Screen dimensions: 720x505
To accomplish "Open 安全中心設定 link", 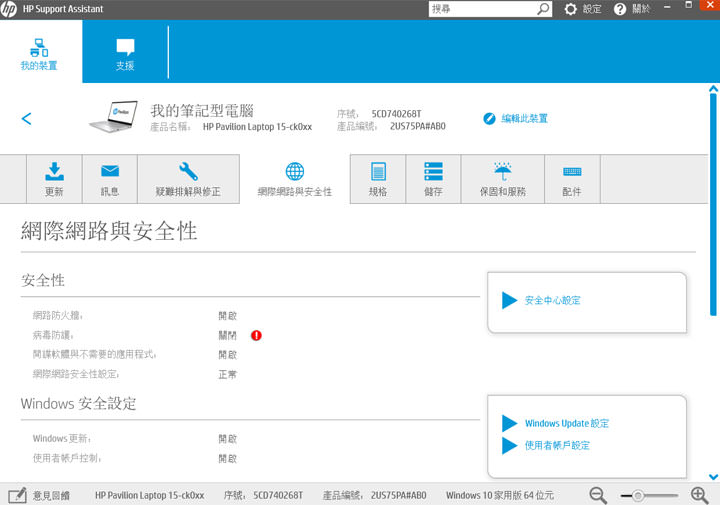I will [552, 300].
